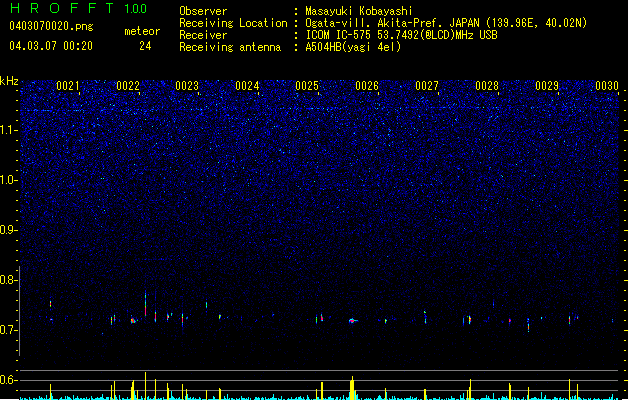Click the 0024 time marker

pyautogui.click(x=247, y=86)
